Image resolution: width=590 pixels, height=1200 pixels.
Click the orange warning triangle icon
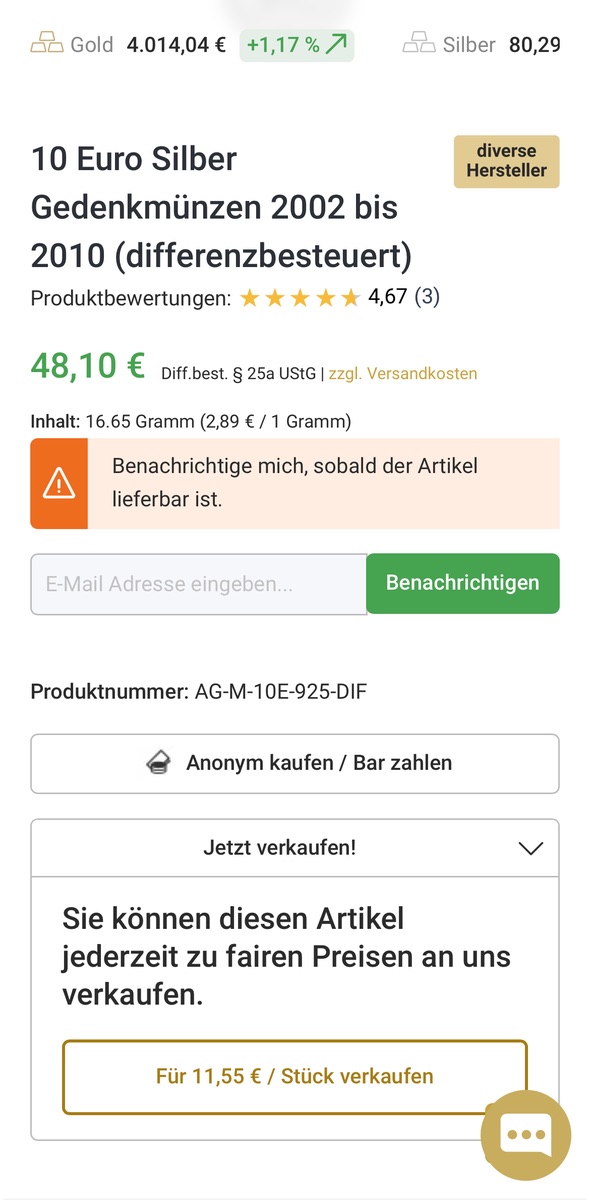pyautogui.click(x=59, y=483)
